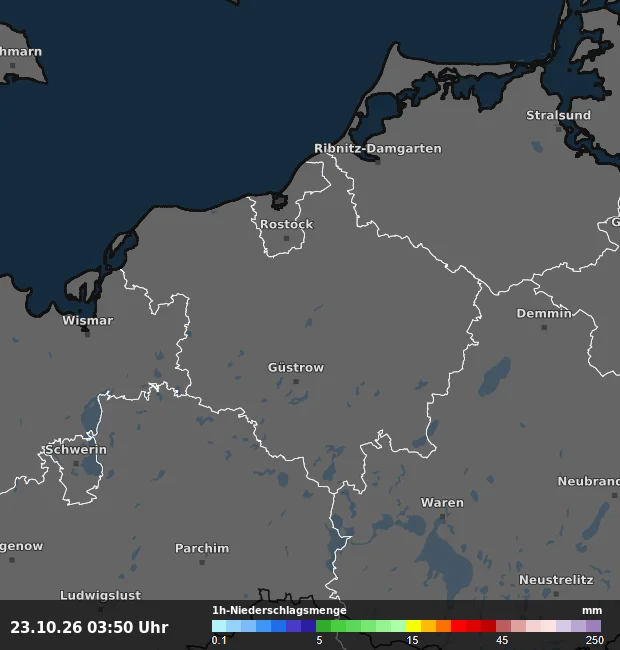Viewport: 620px width, 650px height.
Task: Click the Neustrelitz city label
Action: [x=556, y=580]
